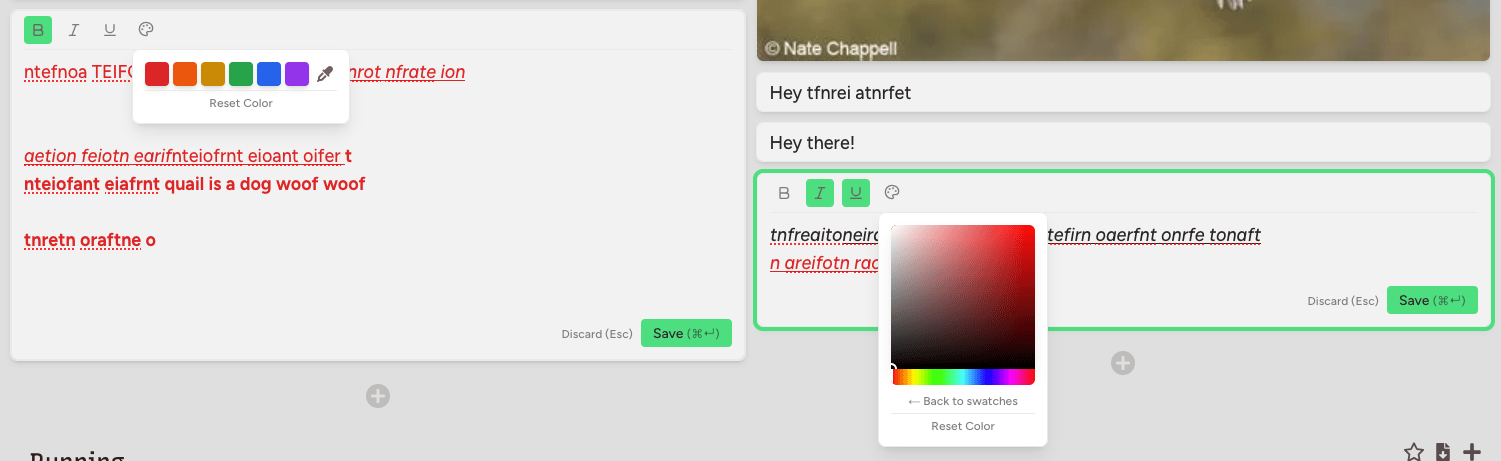The image size is (1501, 461).
Task: Open the color palette in the left editor
Action: 146,30
